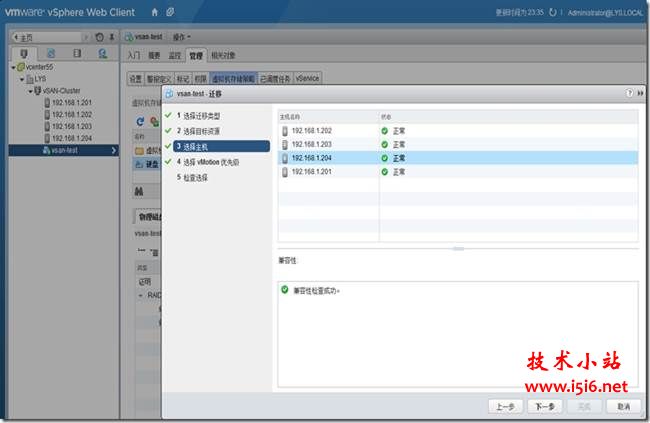Go to wizard step 2 选择目标资源

[x=199, y=131]
